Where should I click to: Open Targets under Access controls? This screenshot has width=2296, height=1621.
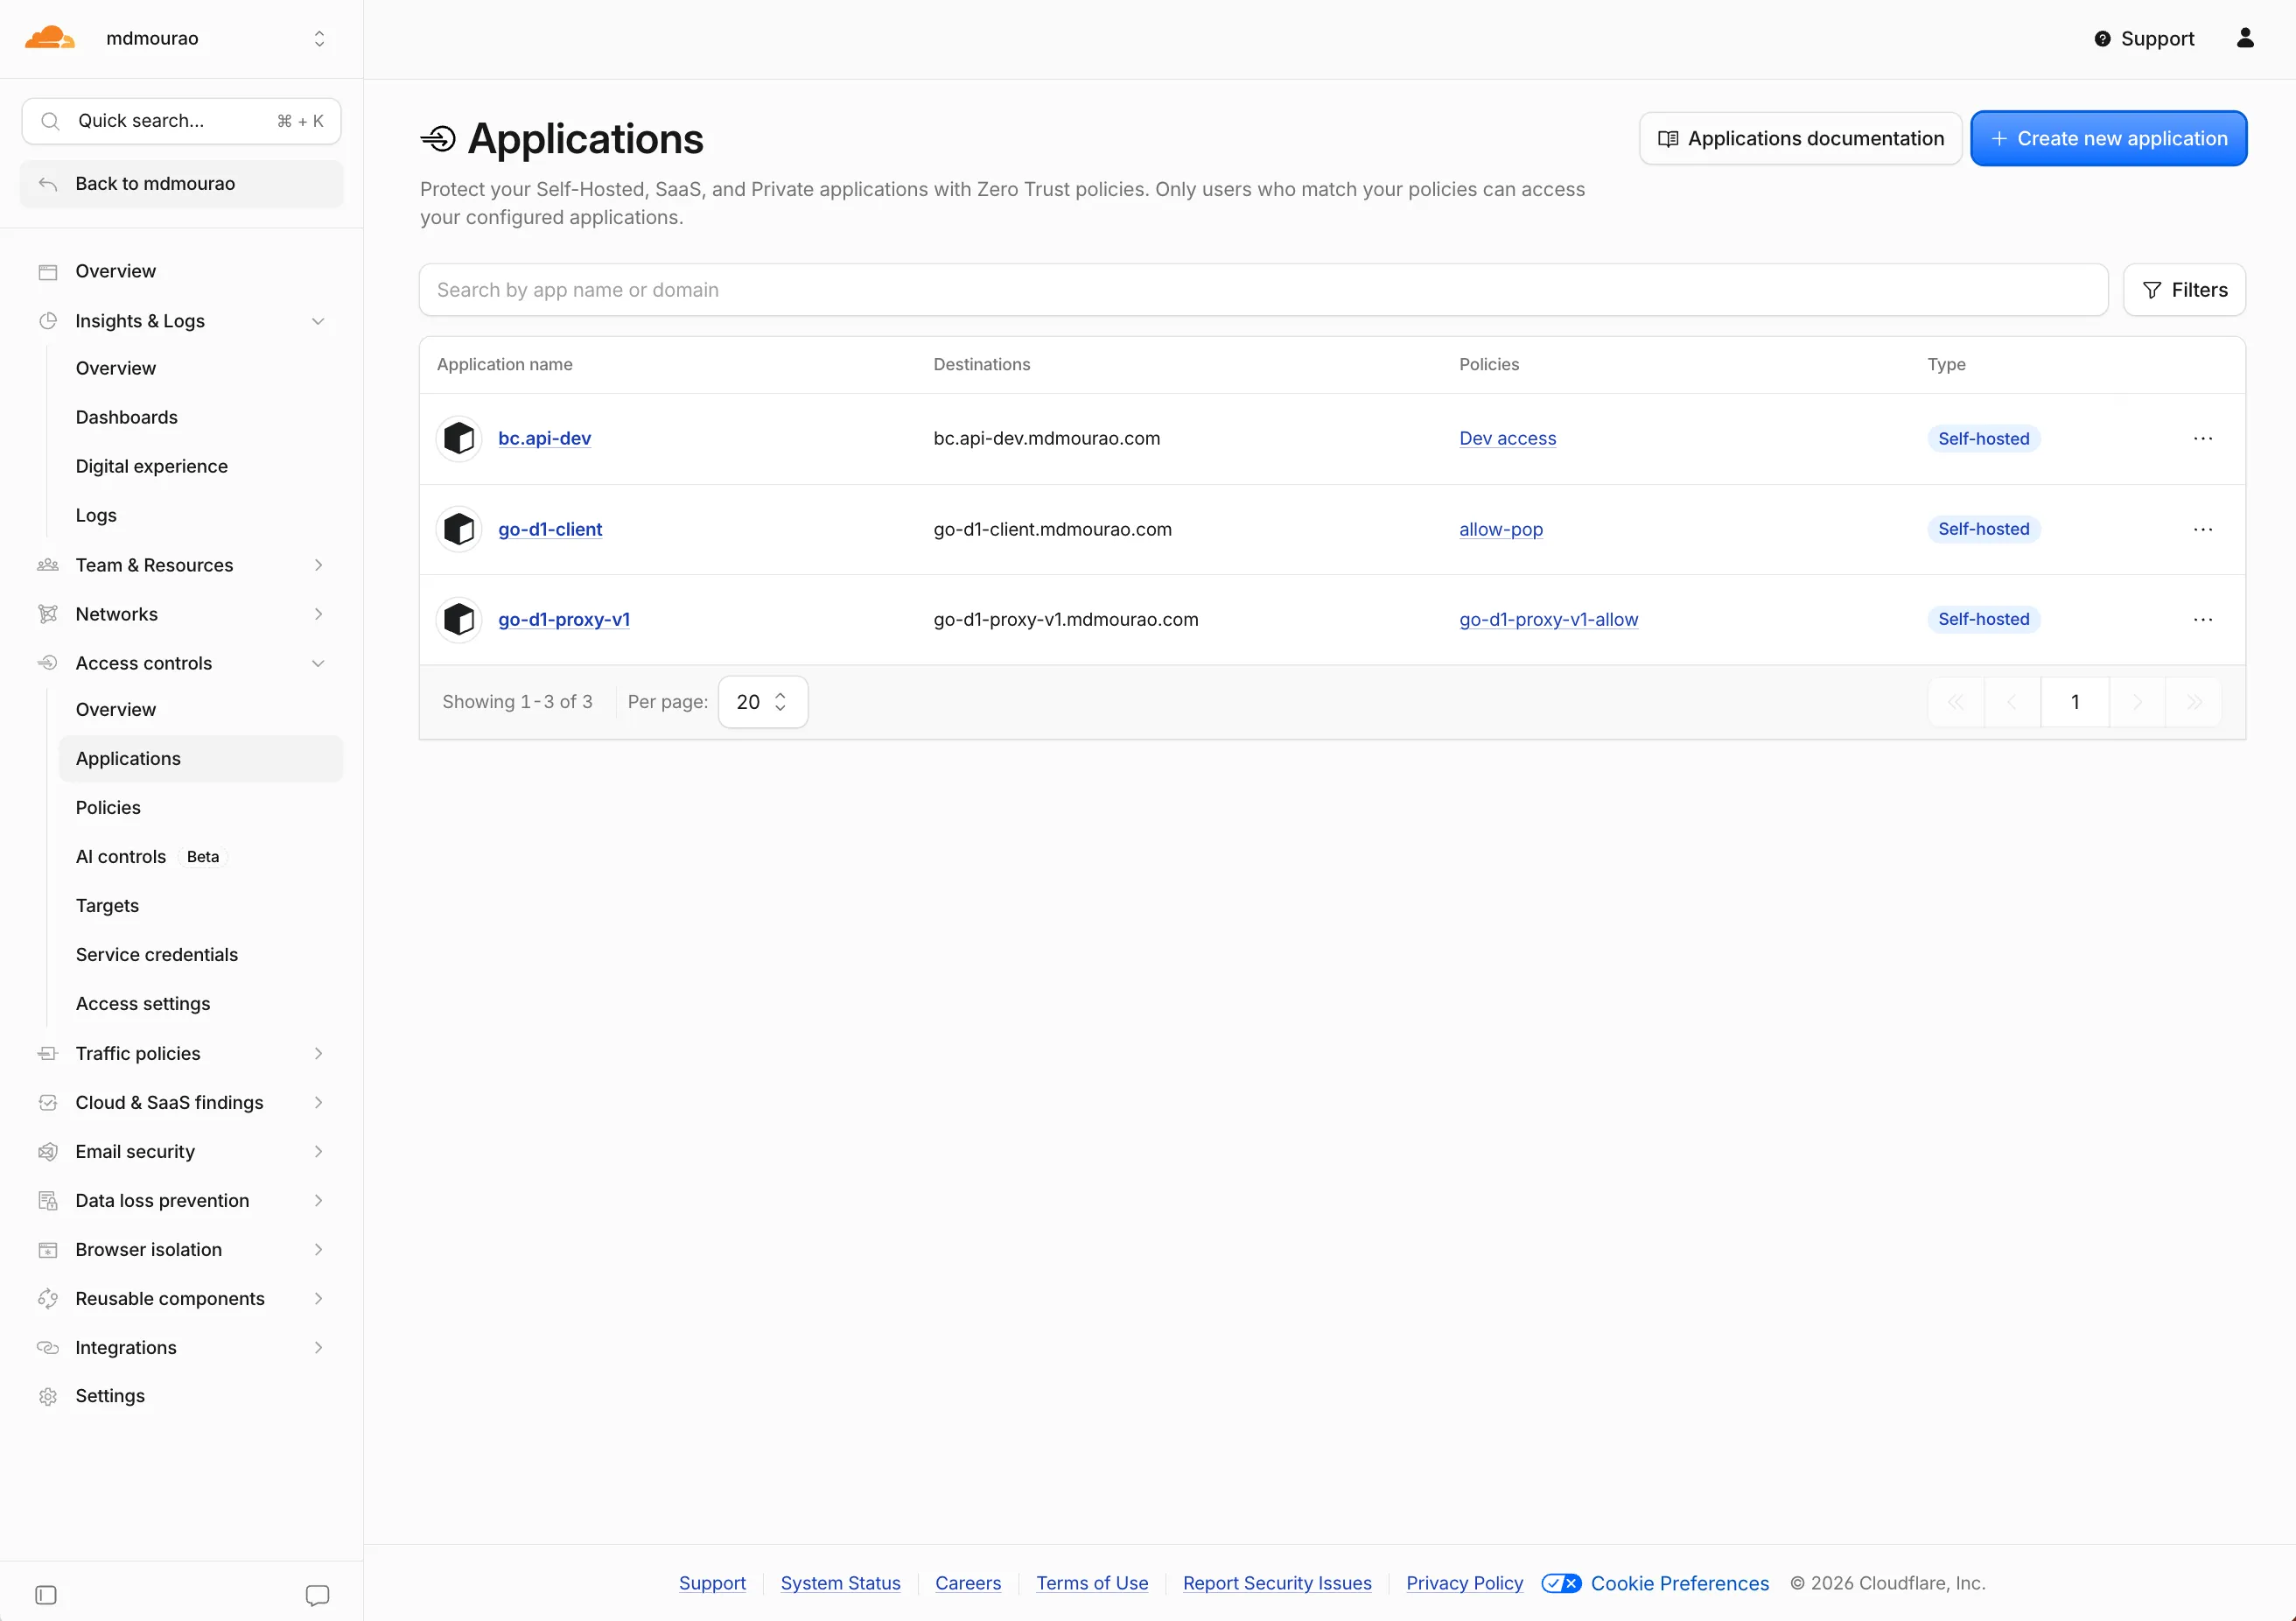[x=107, y=905]
